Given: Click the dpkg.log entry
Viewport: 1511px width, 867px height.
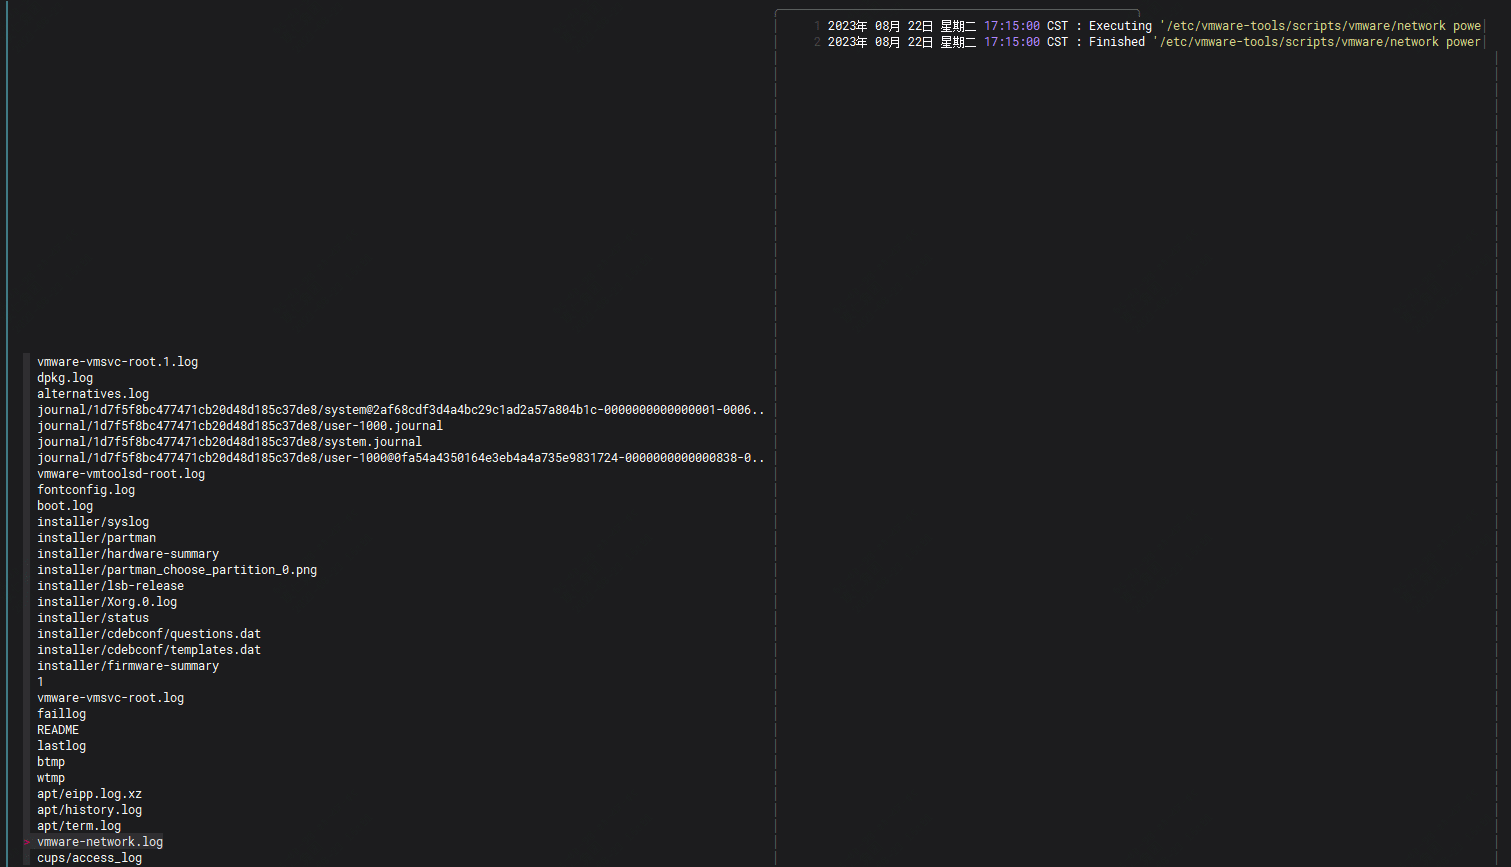Looking at the screenshot, I should (x=65, y=378).
